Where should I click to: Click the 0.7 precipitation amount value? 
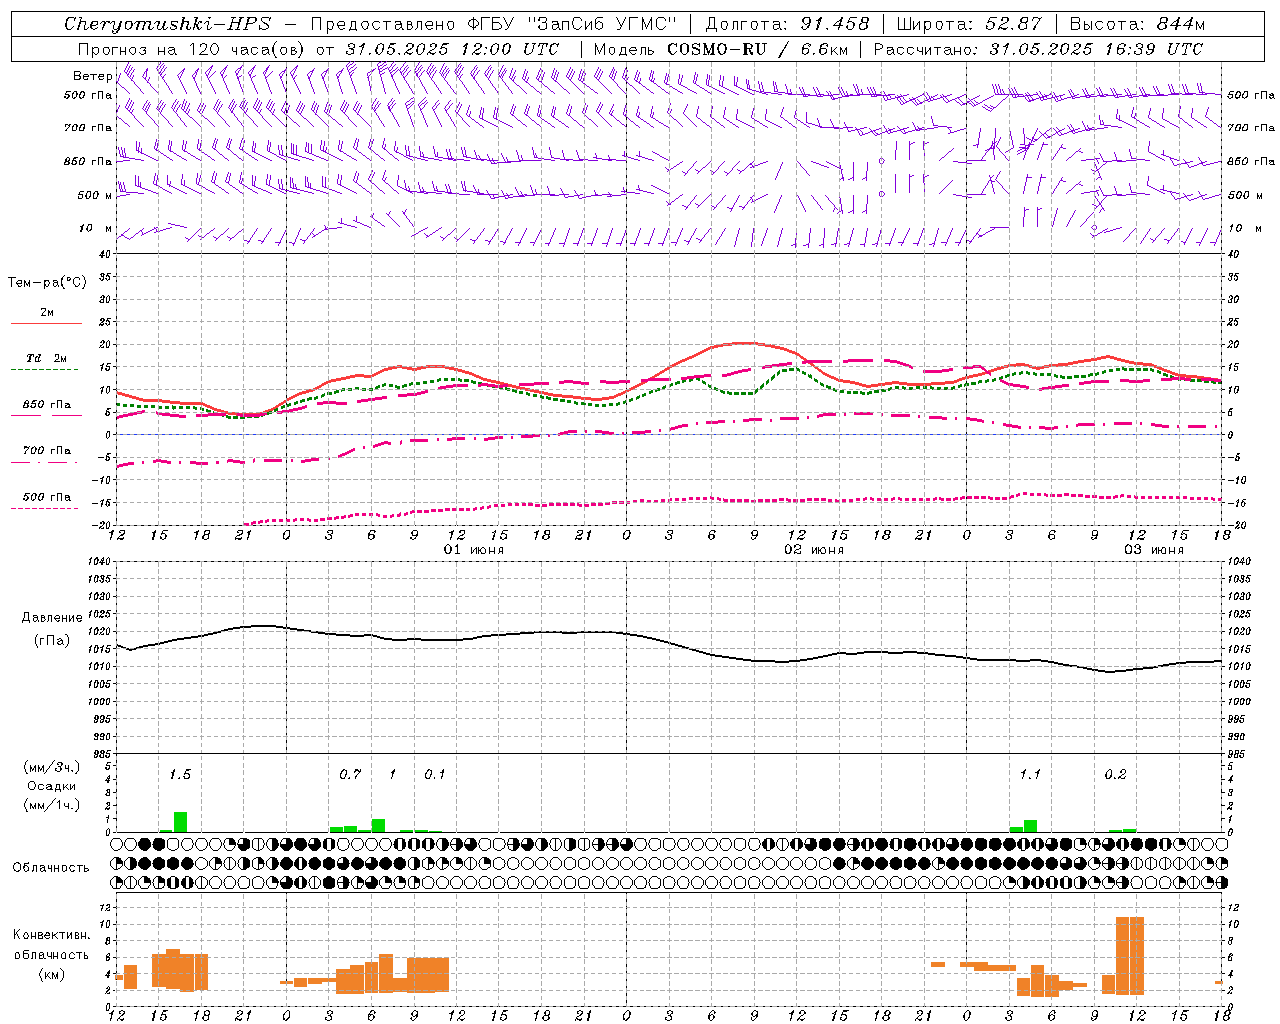(x=350, y=774)
